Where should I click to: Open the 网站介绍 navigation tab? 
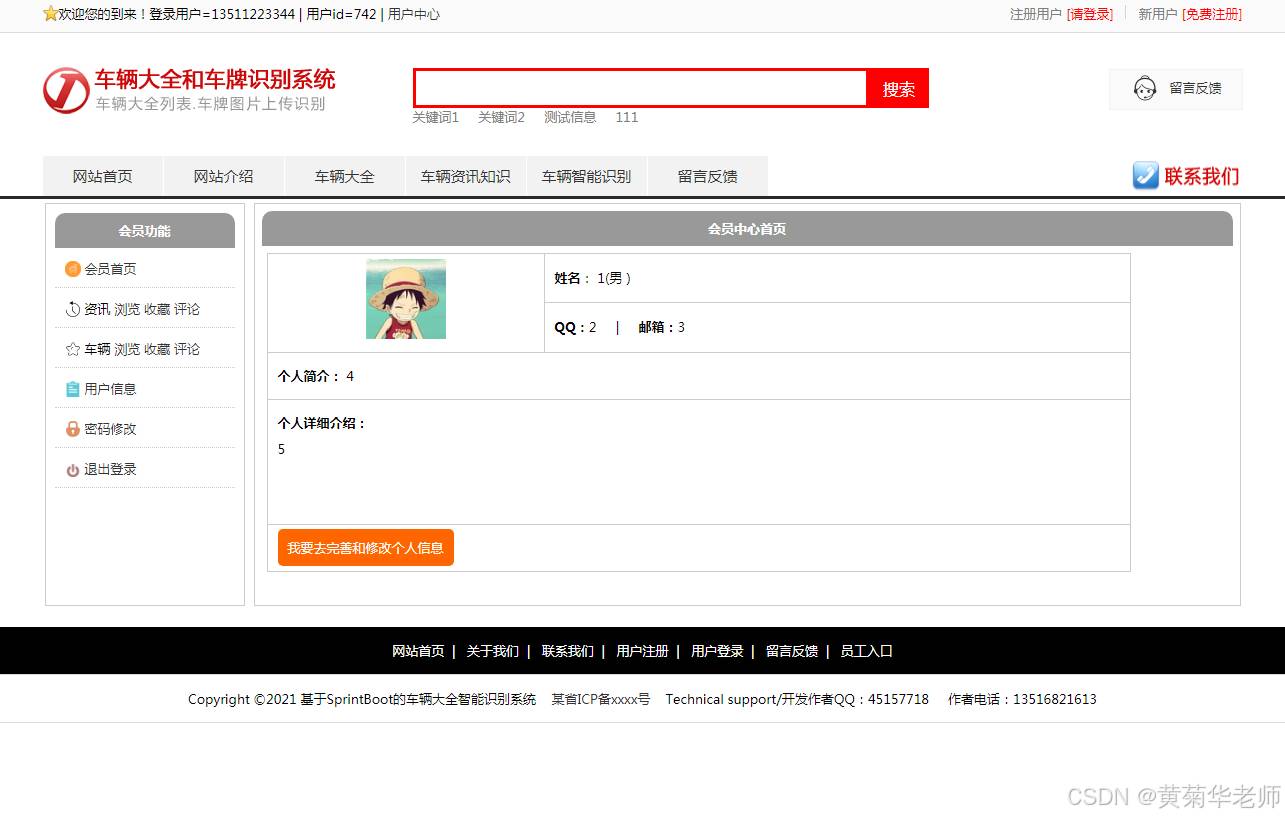pos(223,176)
